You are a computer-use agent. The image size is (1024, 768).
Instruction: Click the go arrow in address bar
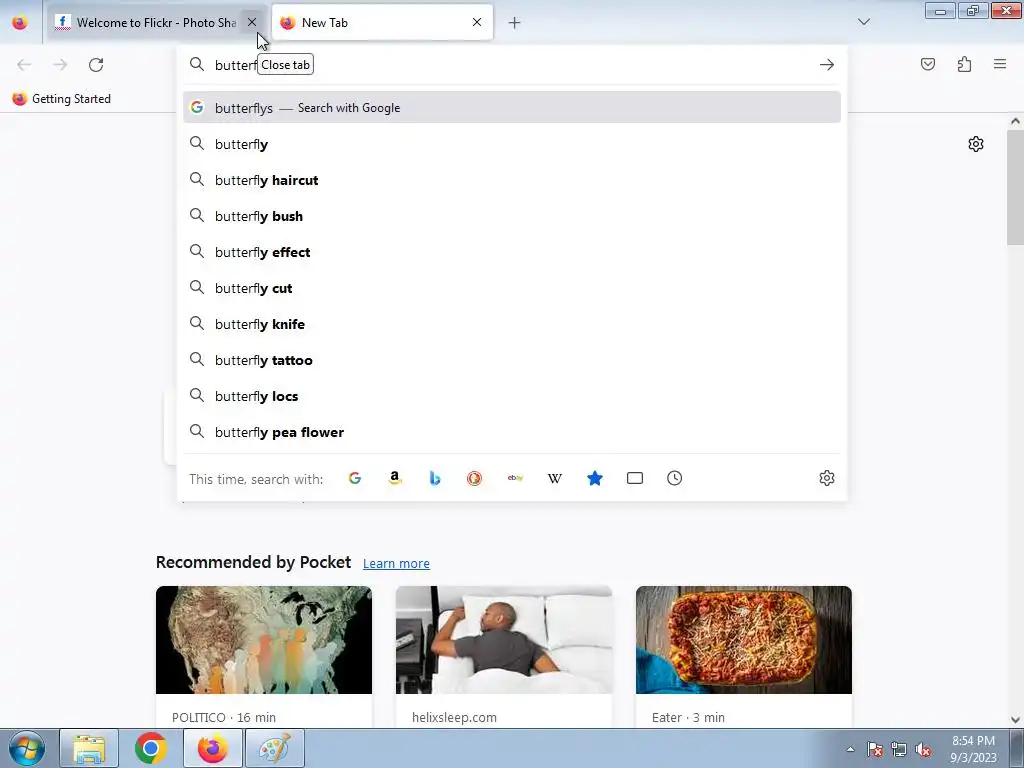pyautogui.click(x=827, y=65)
